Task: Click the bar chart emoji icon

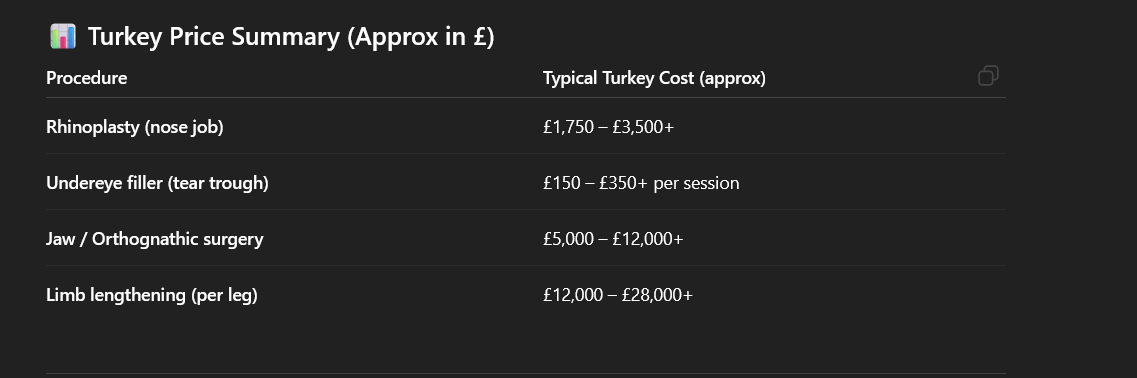Action: coord(63,36)
